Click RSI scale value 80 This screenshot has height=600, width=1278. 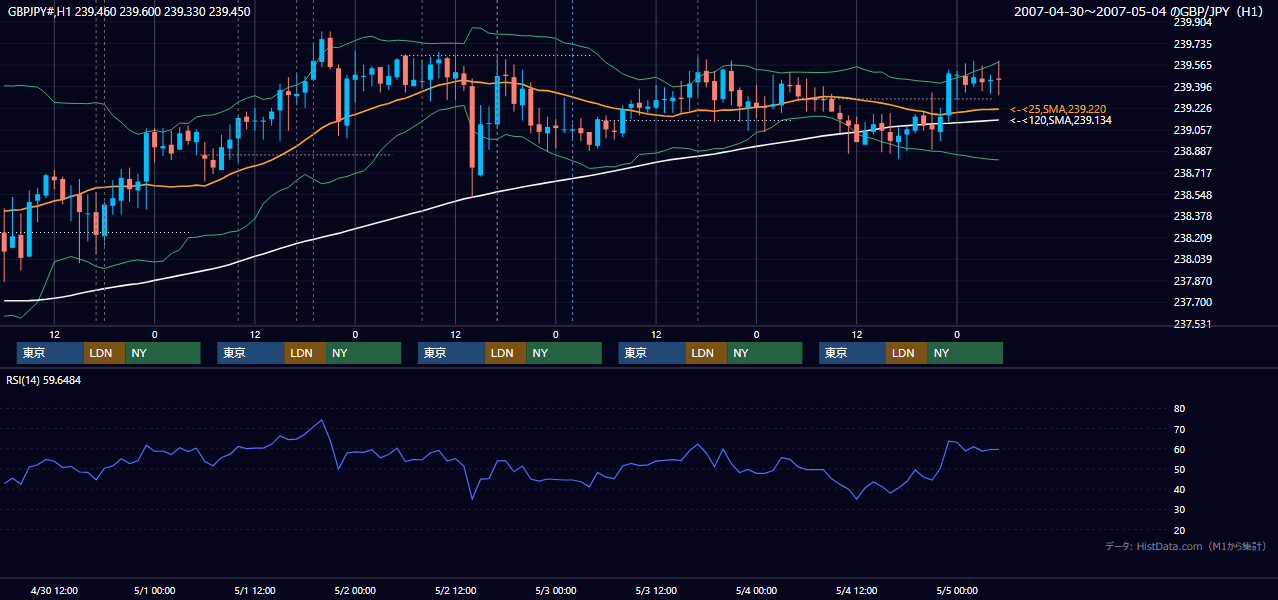(x=1179, y=409)
